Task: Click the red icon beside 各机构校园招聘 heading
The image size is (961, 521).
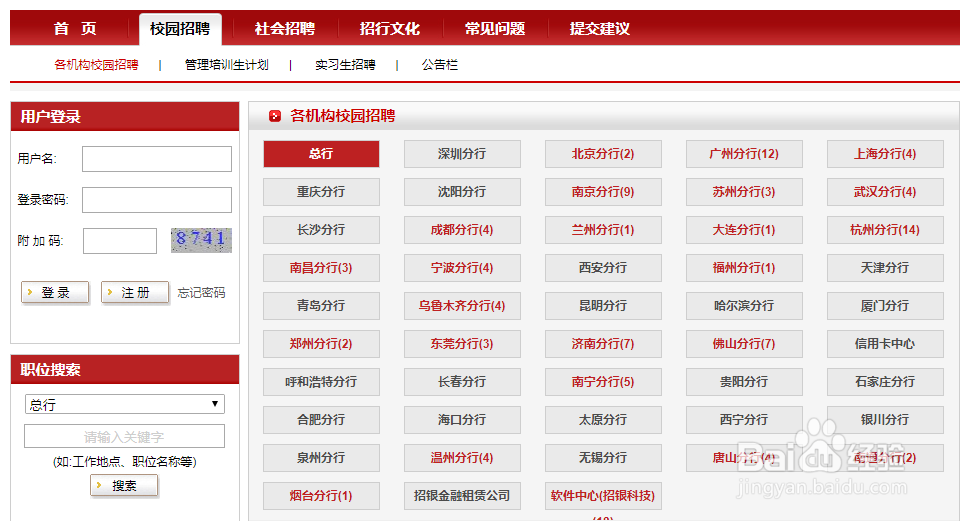Action: 275,116
